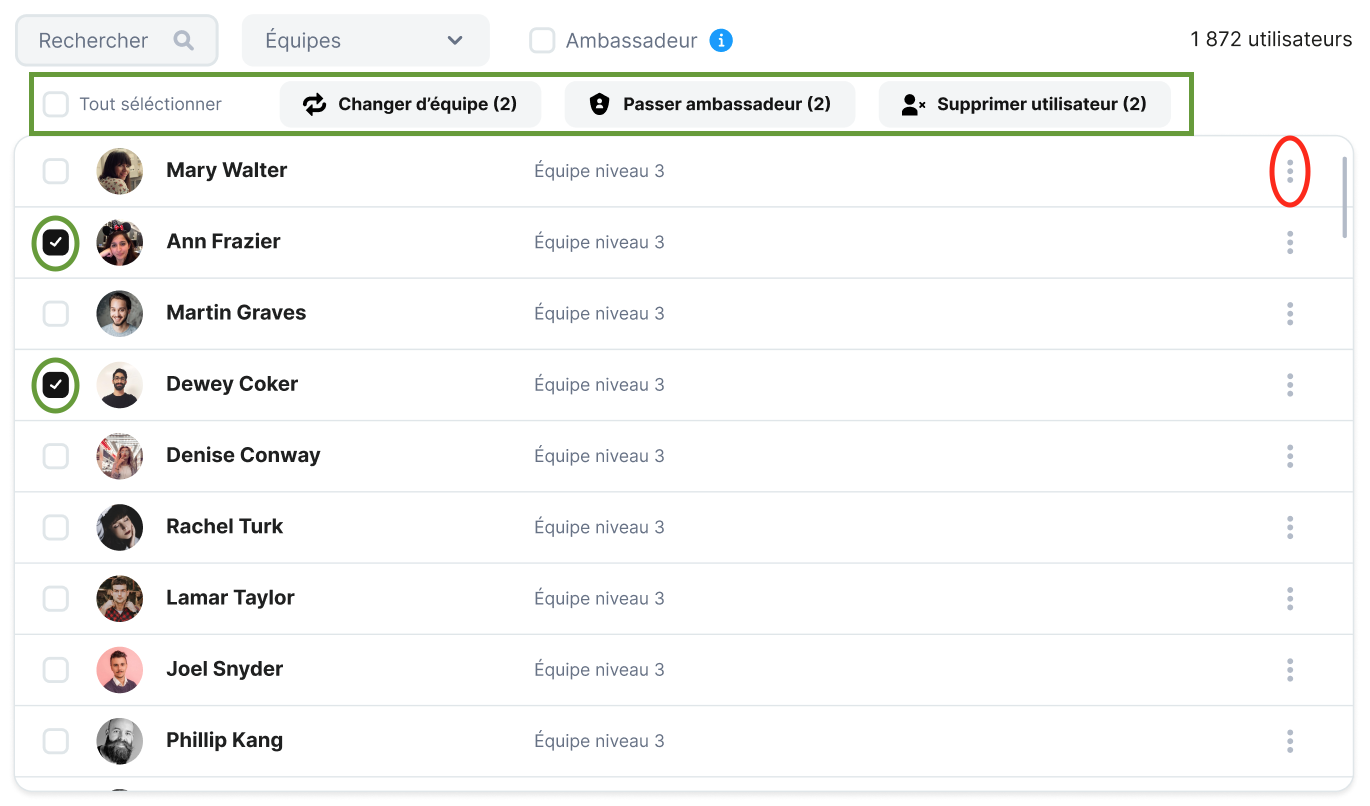
Task: Open the kebab menu for Lamar Taylor
Action: coord(1290,598)
